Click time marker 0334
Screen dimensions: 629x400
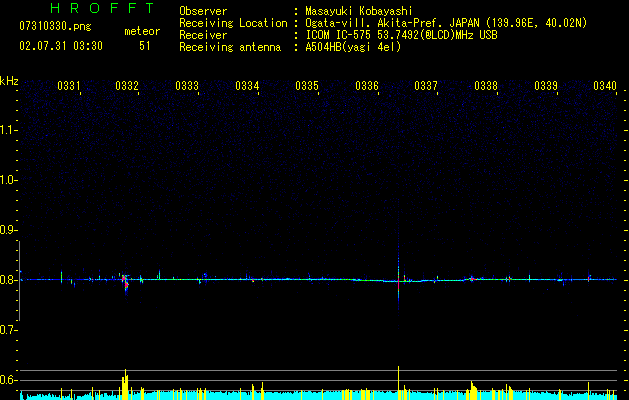coord(247,86)
